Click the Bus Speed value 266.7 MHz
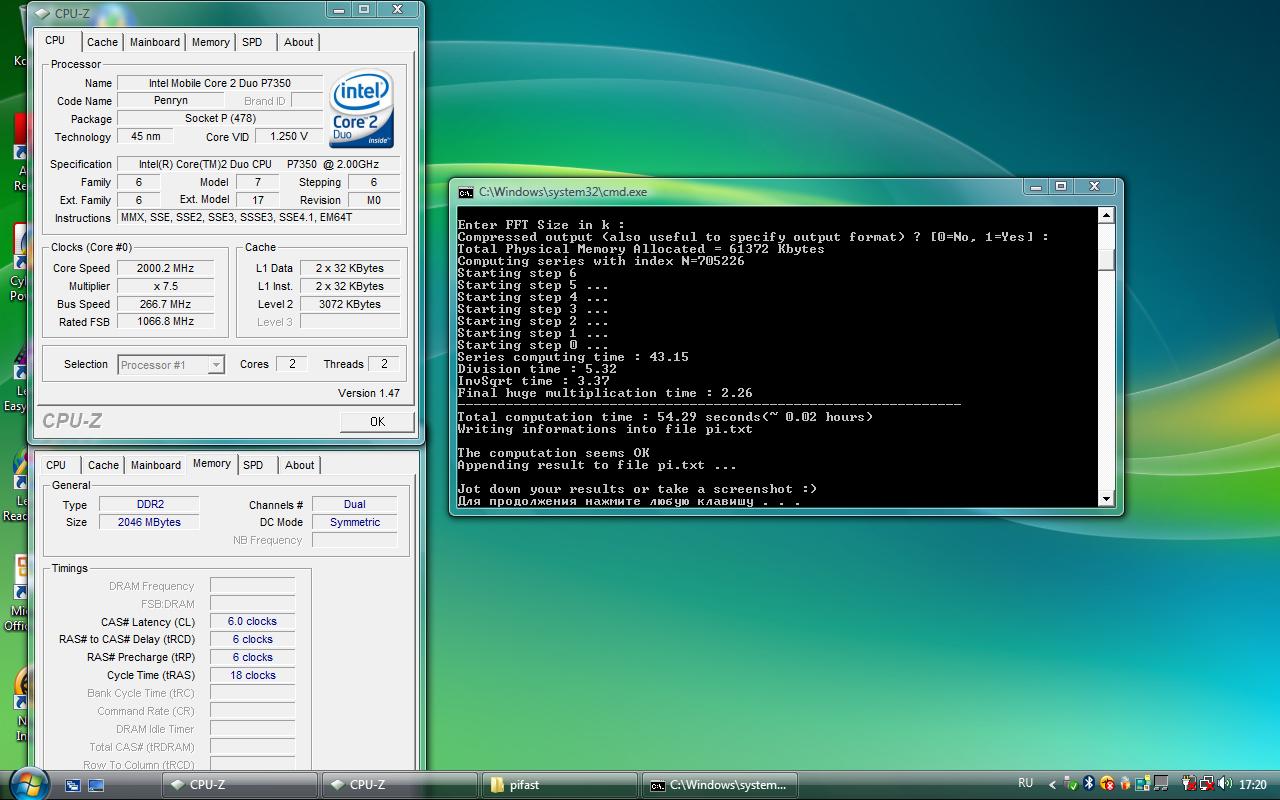 tap(166, 304)
